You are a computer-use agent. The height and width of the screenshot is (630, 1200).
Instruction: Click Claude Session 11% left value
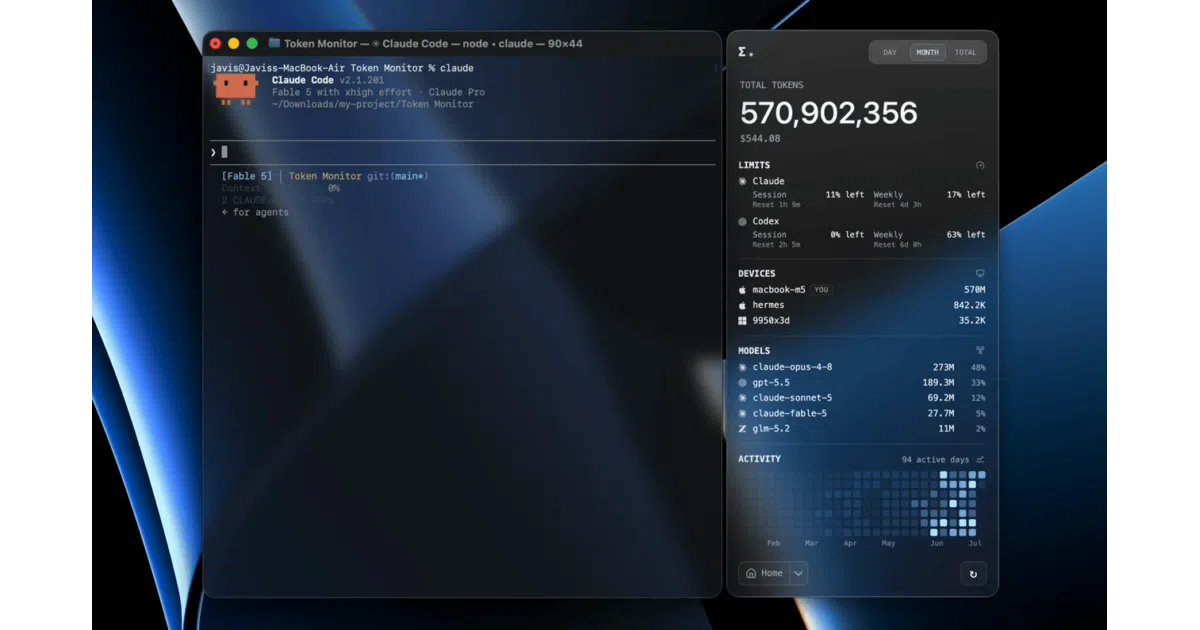[x=845, y=195]
